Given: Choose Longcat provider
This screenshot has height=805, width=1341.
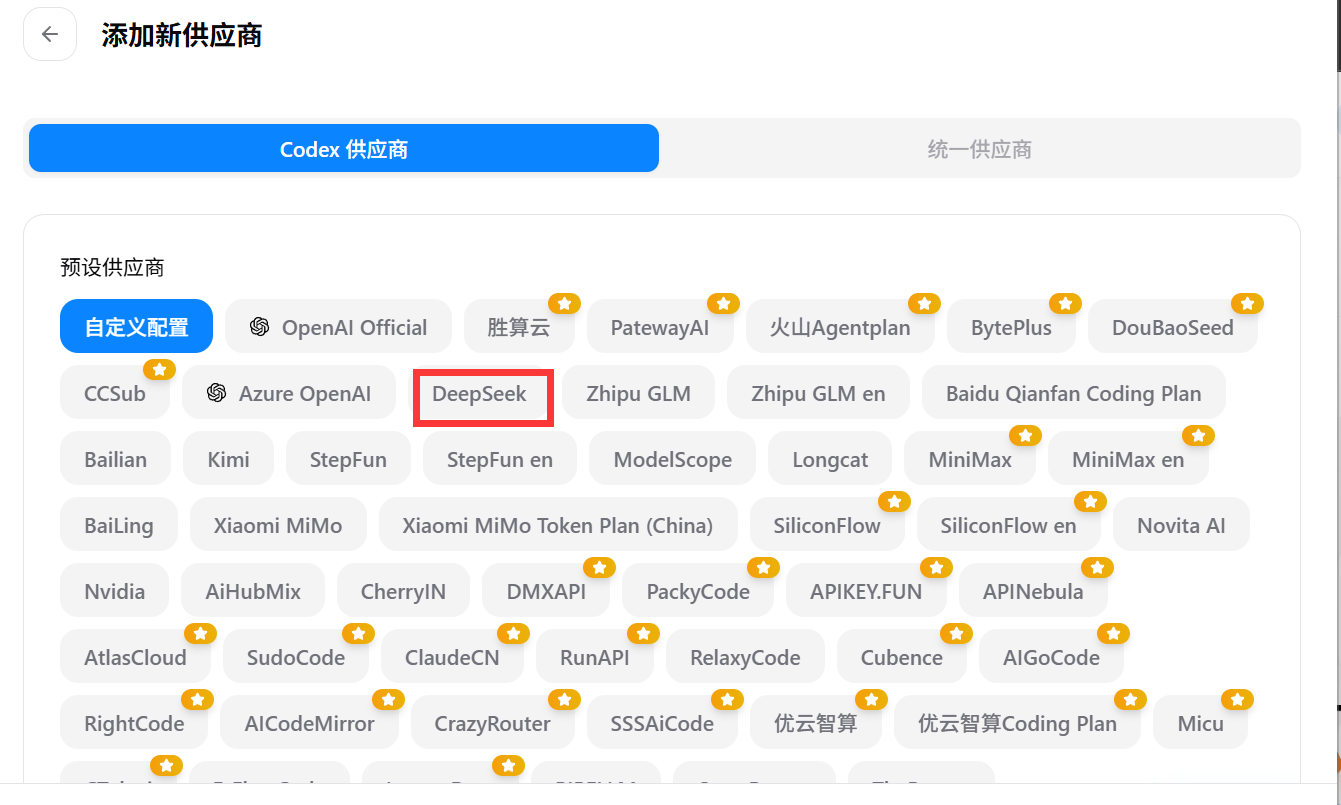Looking at the screenshot, I should (831, 458).
